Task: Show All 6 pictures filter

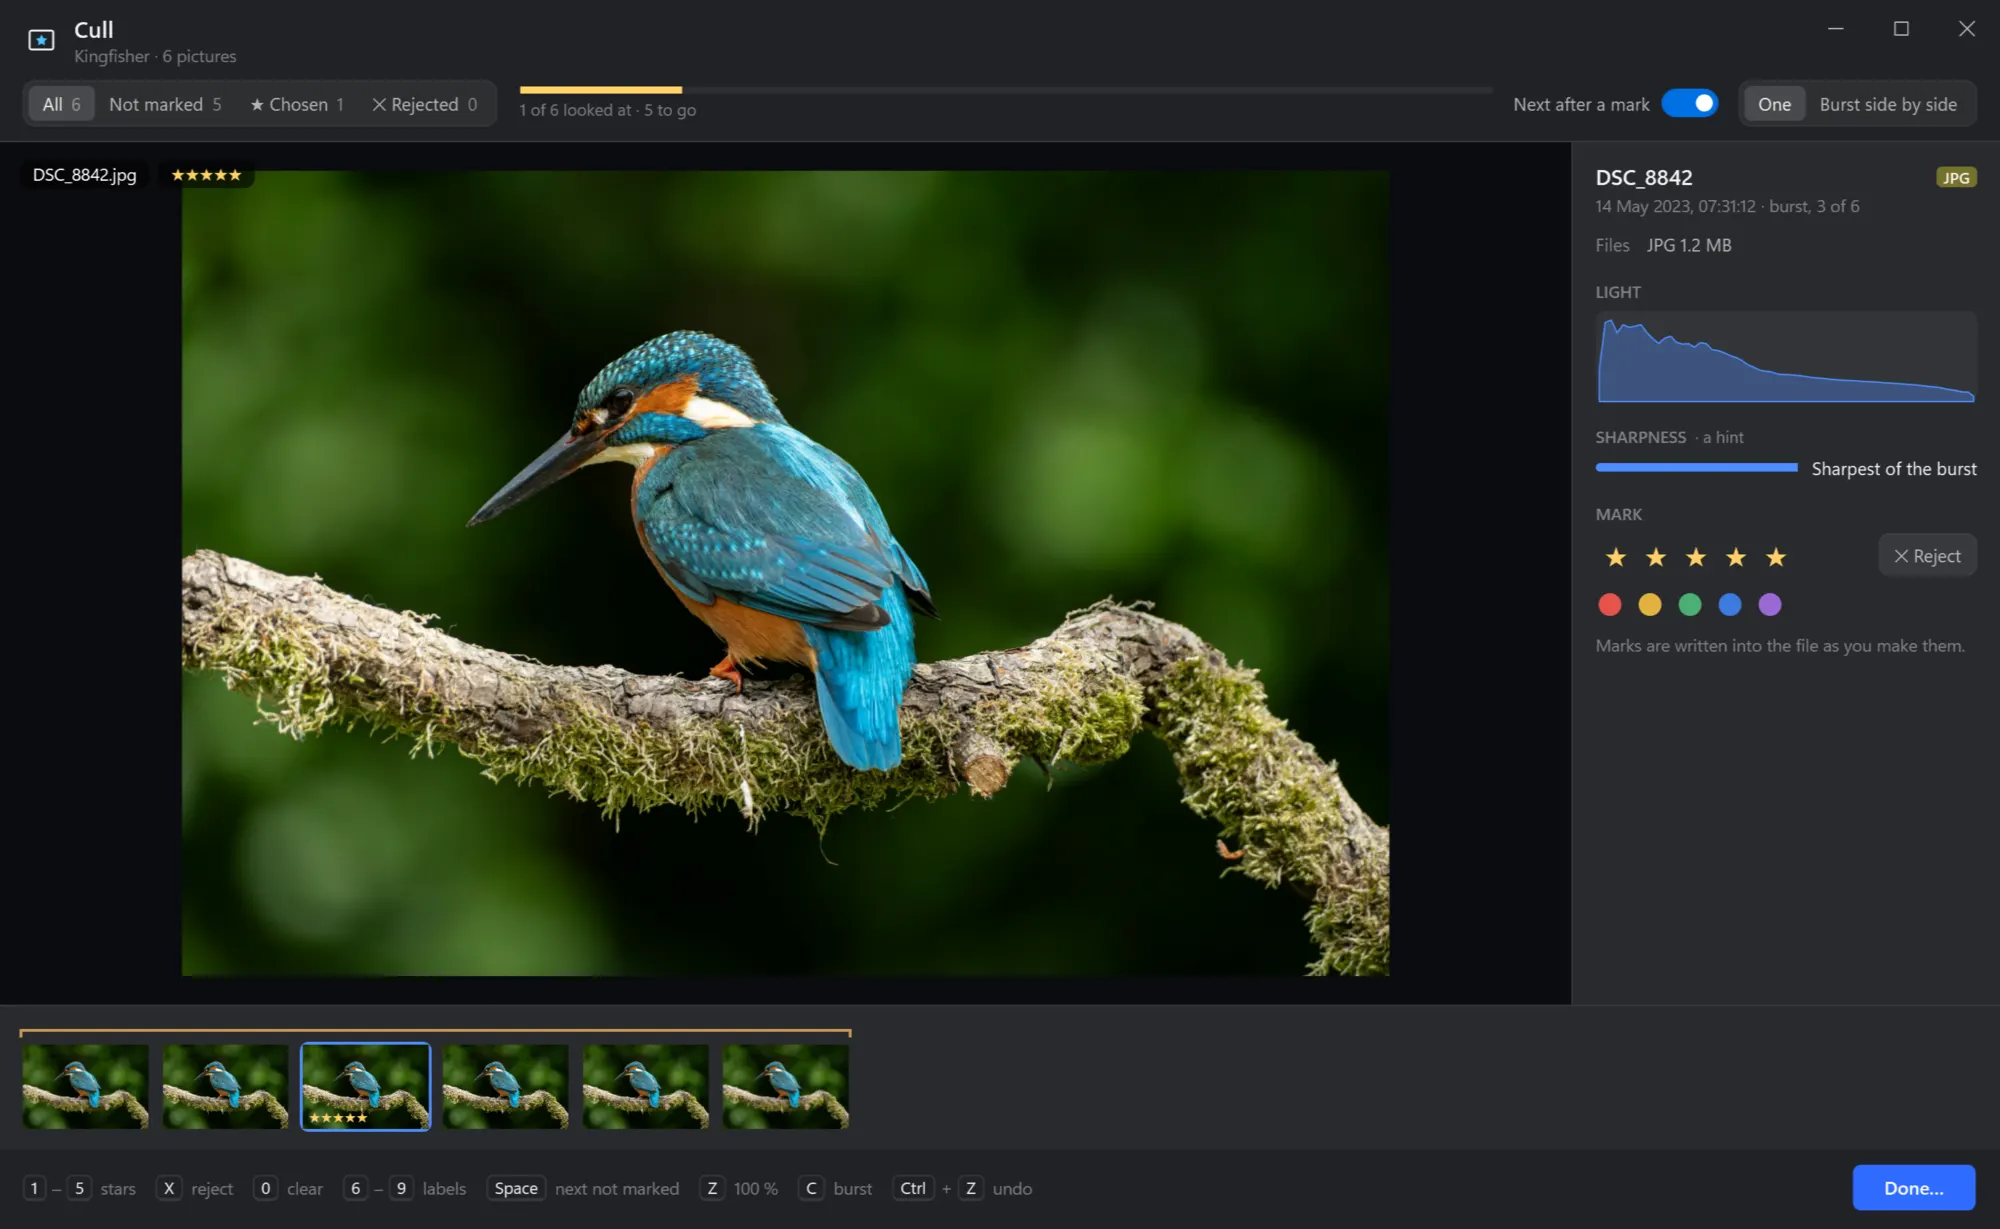Action: (x=61, y=104)
